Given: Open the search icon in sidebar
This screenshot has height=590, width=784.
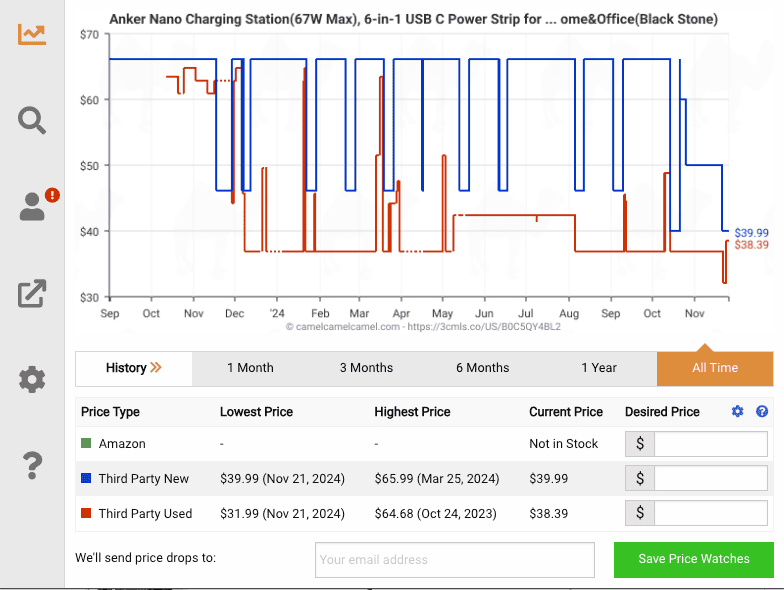Looking at the screenshot, I should click(x=32, y=120).
